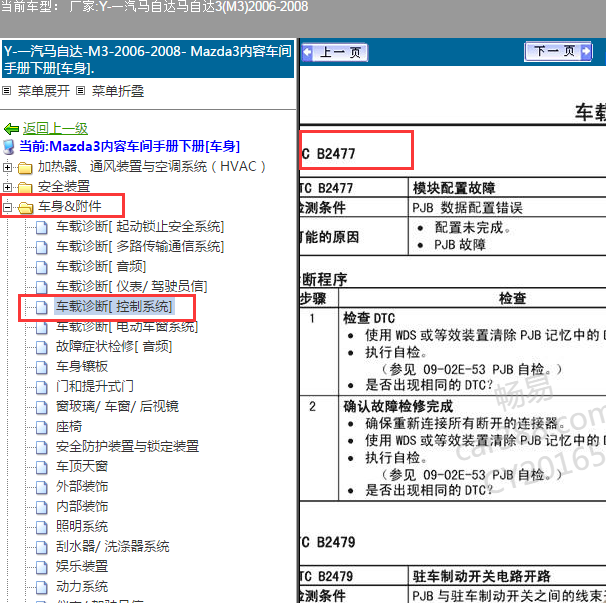Open 车载诊断[仪表/驾驶员信] document

(131, 286)
